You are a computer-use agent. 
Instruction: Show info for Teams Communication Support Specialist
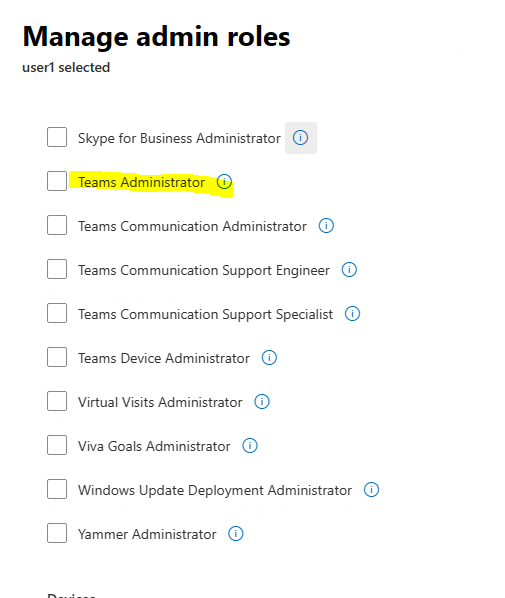[352, 313]
